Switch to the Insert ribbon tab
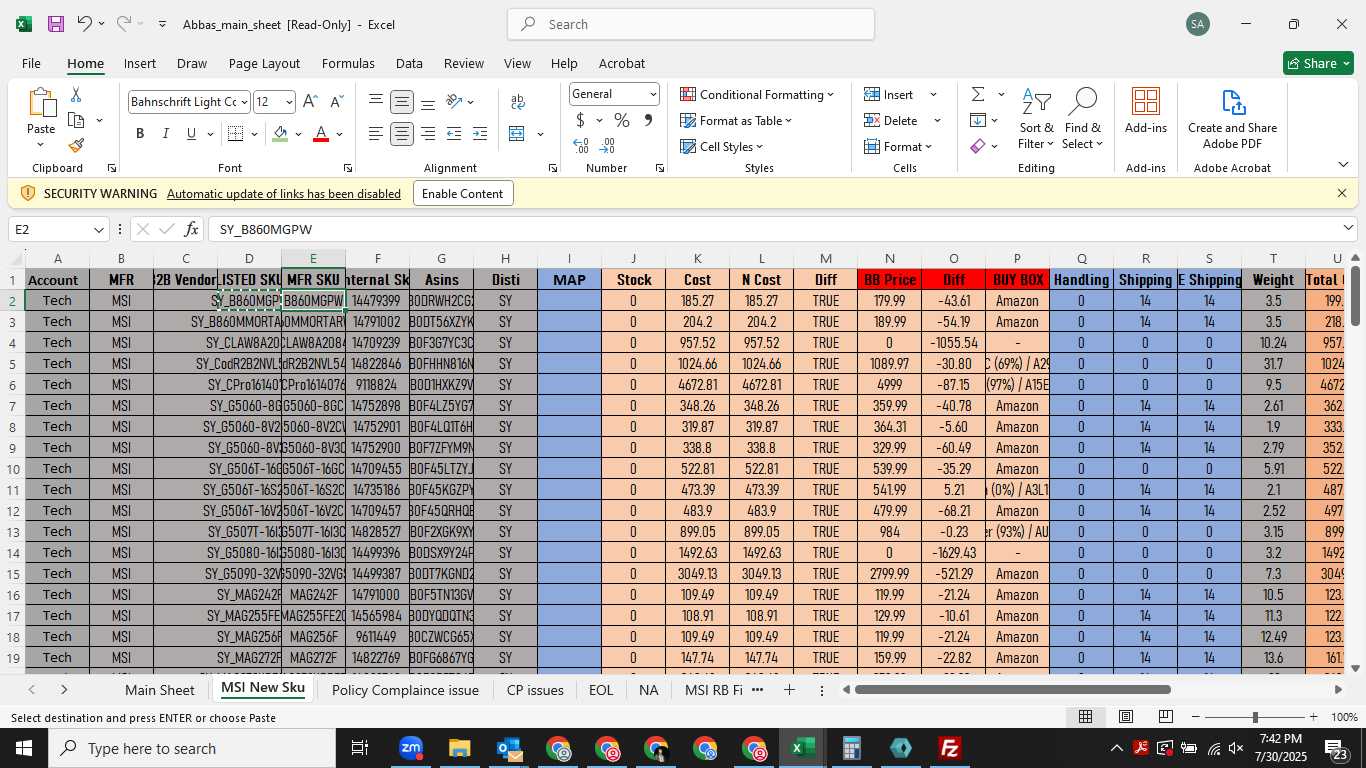The image size is (1366, 768). (140, 63)
